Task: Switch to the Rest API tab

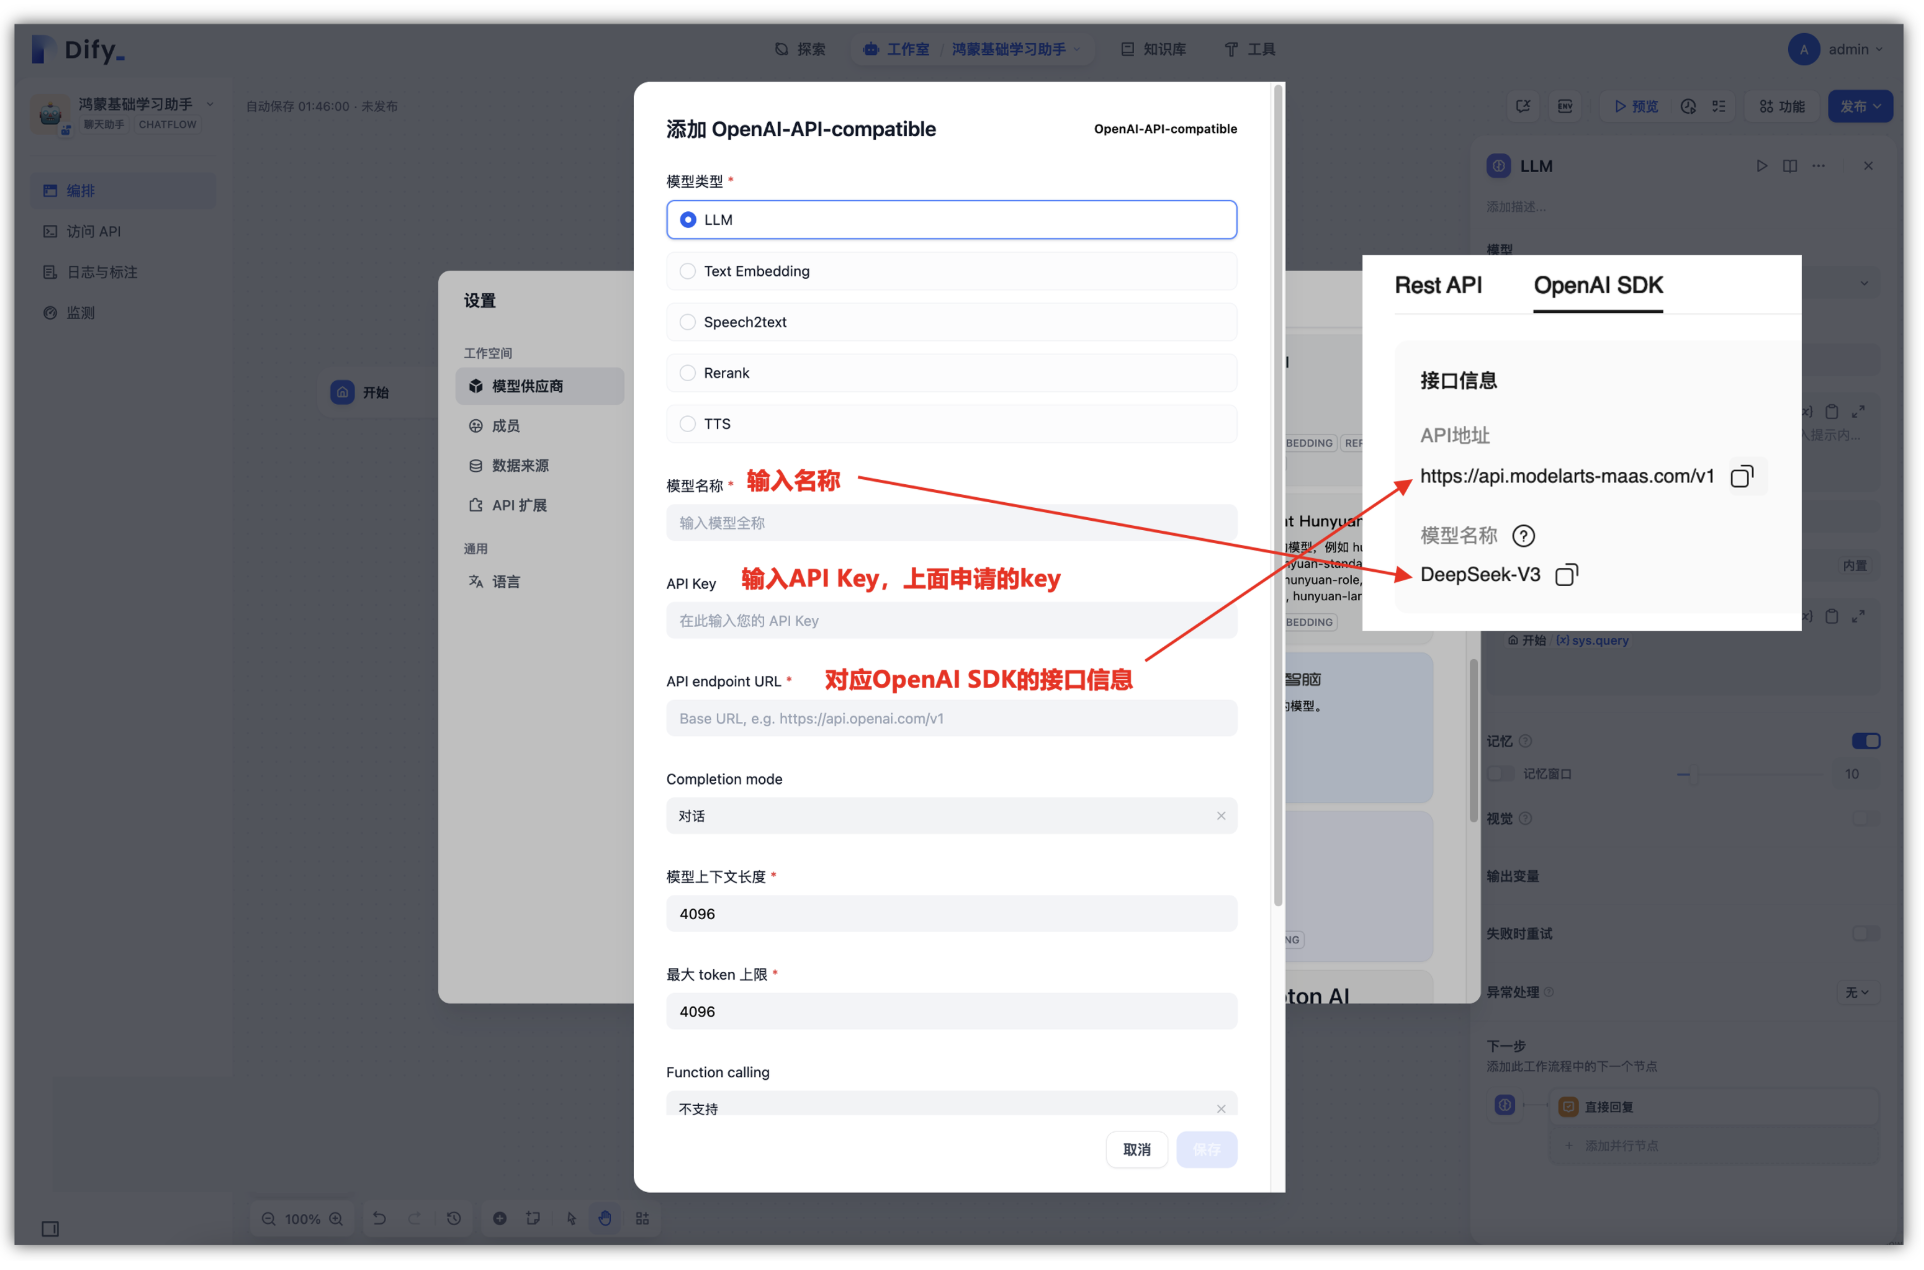Action: (1437, 285)
